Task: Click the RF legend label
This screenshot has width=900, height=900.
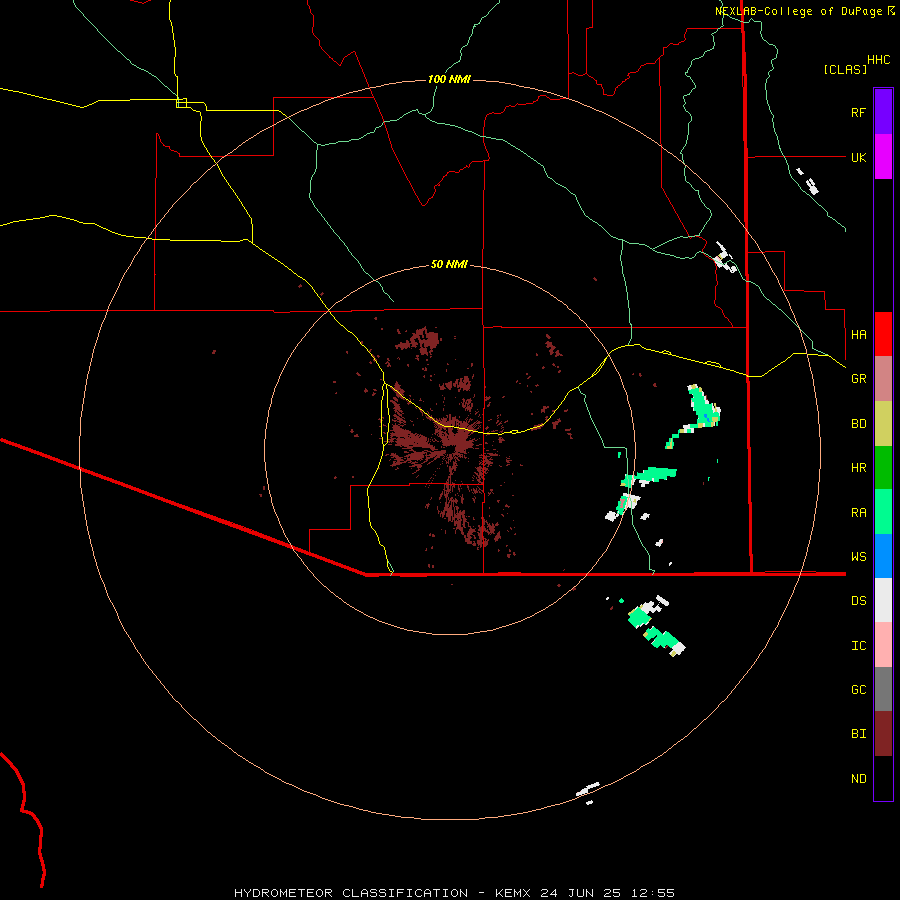Action: tap(858, 112)
